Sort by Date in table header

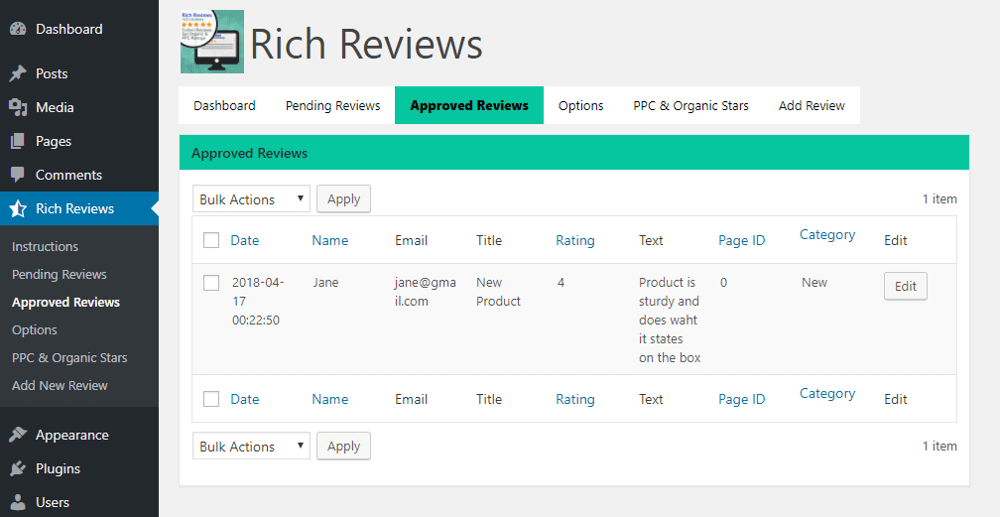[245, 240]
